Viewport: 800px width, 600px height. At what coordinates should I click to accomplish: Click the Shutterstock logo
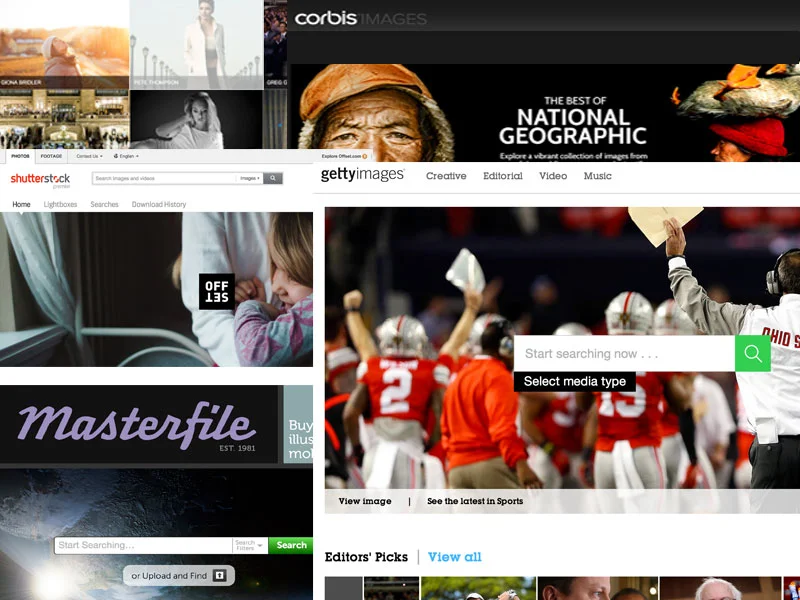point(40,179)
